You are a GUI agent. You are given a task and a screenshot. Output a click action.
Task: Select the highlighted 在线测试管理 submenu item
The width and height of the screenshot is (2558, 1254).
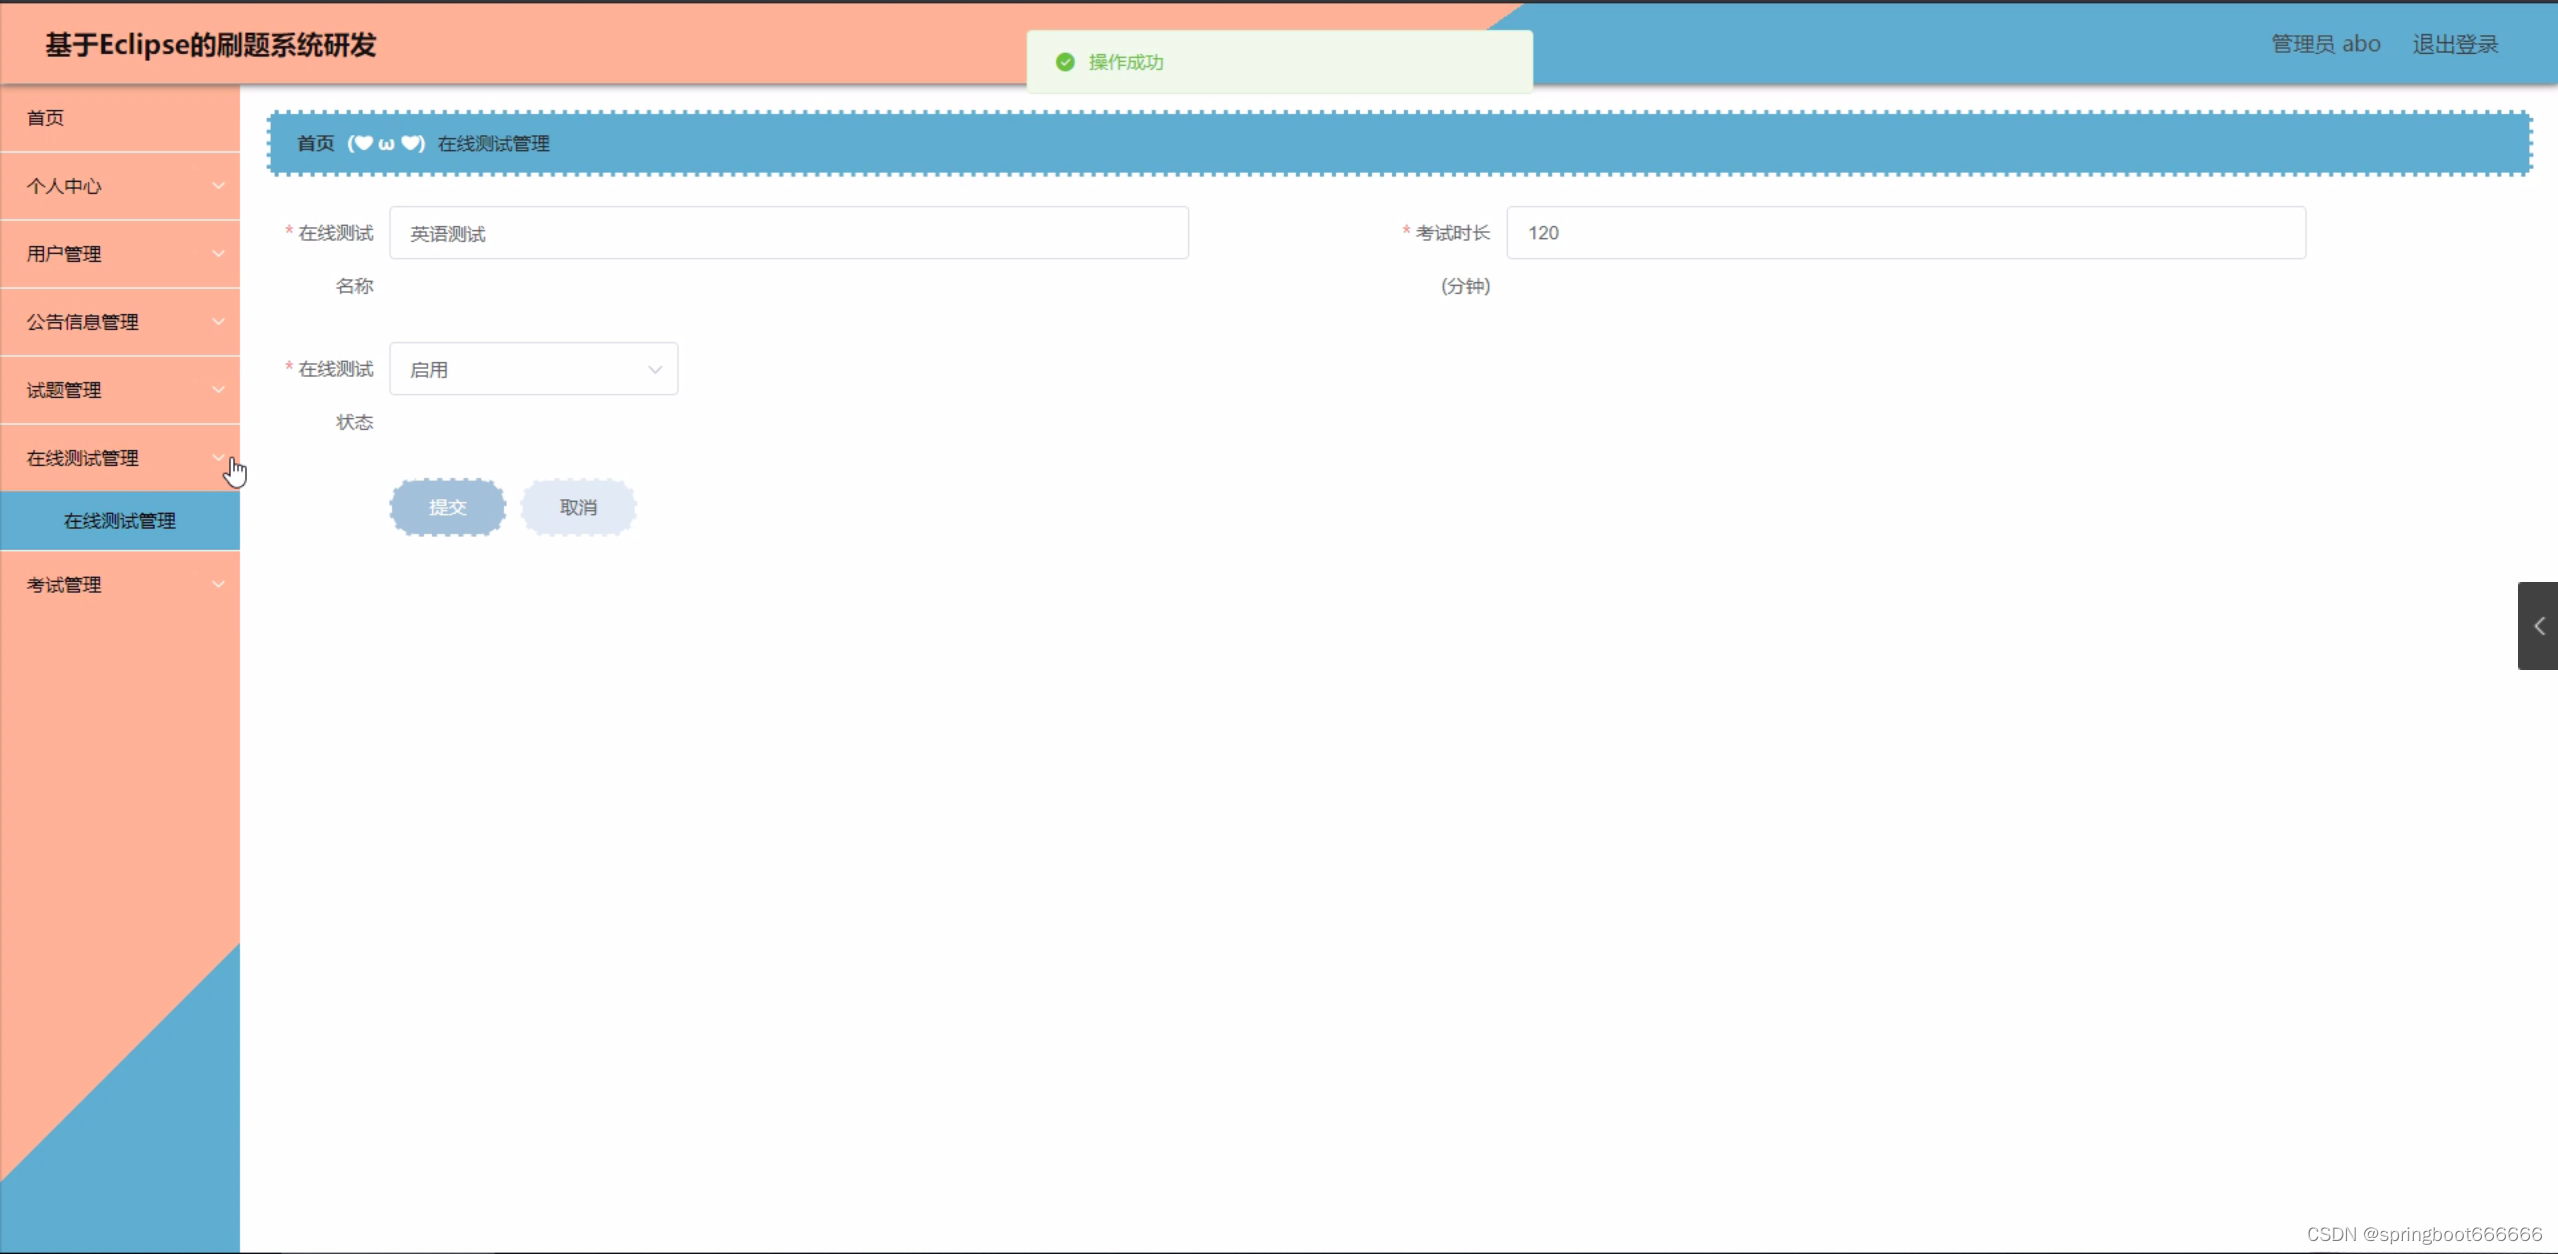pos(120,521)
